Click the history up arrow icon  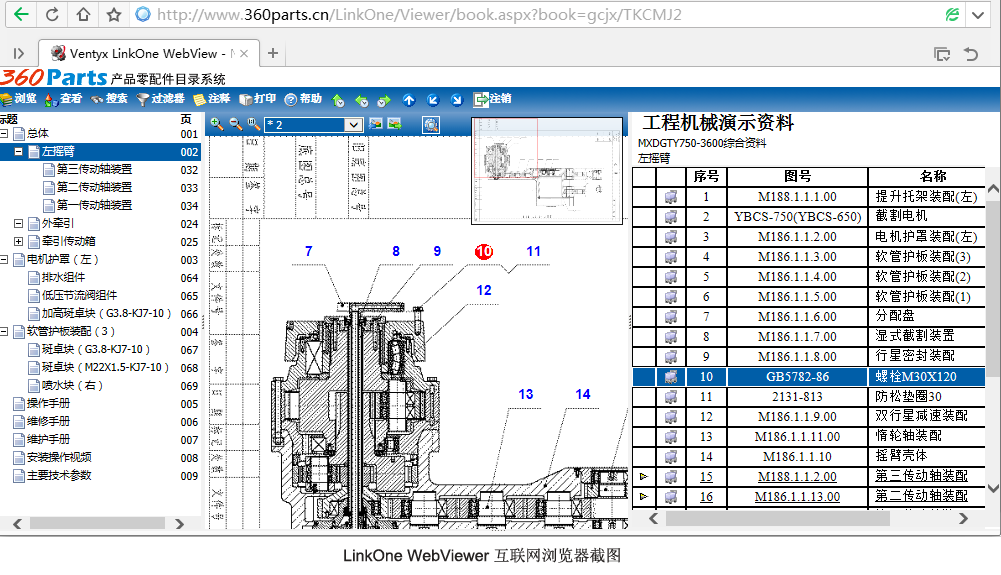[338, 100]
